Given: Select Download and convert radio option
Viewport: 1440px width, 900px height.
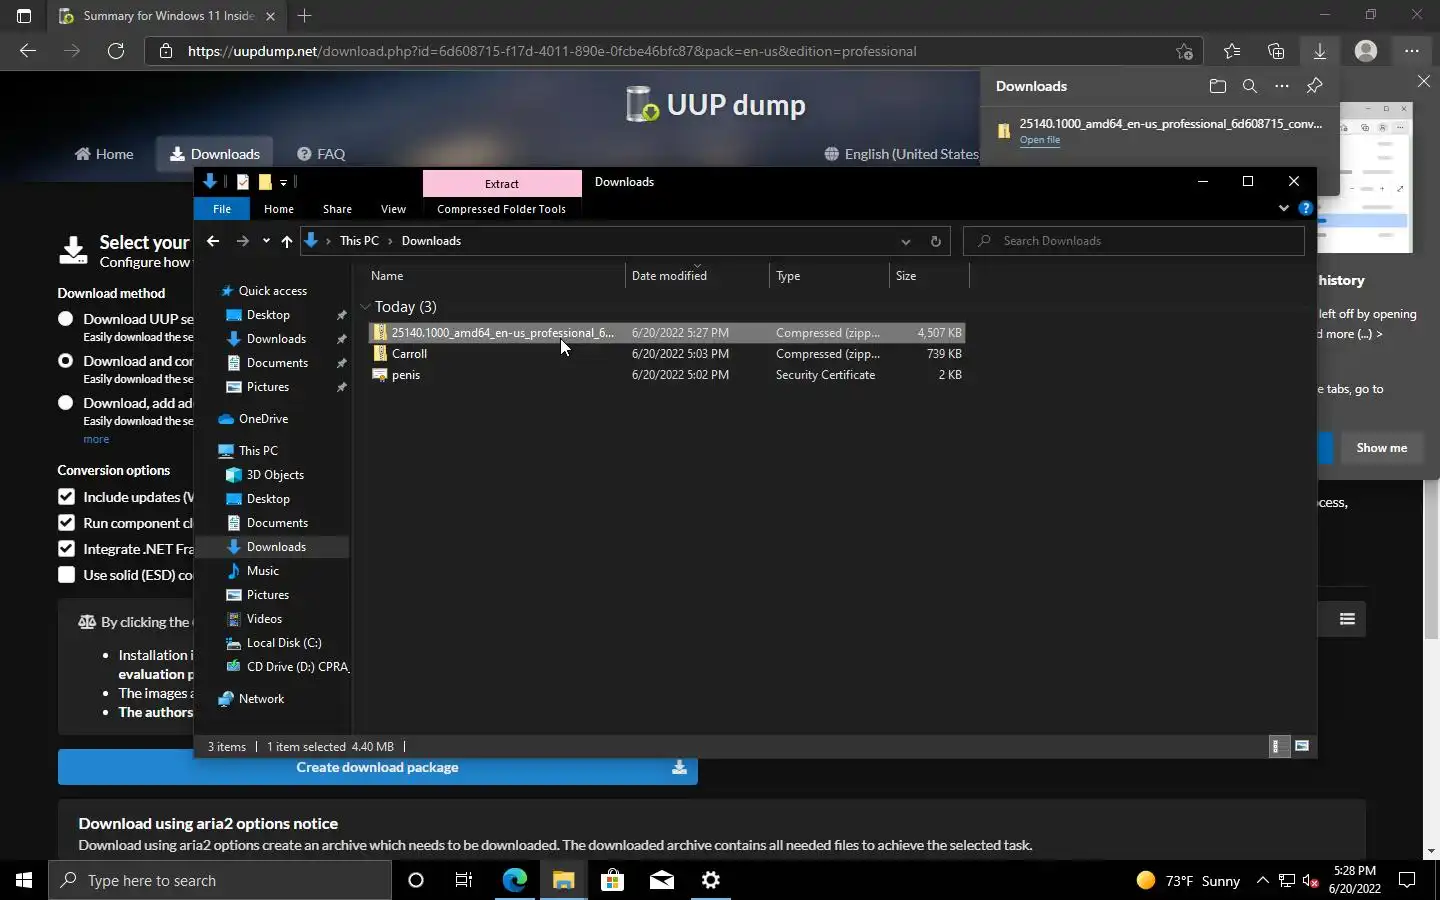Looking at the screenshot, I should 66,361.
